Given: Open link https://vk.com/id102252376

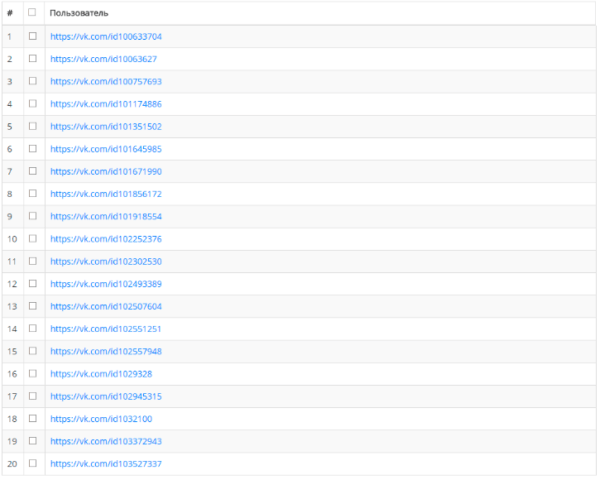Looking at the screenshot, I should [x=106, y=239].
